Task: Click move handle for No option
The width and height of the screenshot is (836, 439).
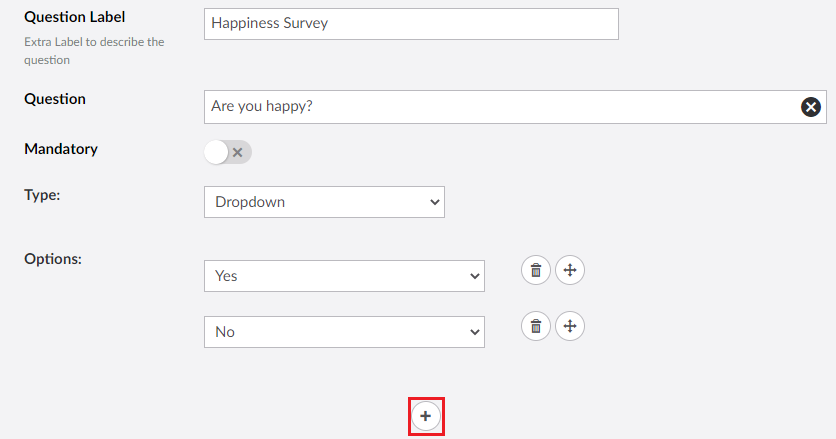Action: pyautogui.click(x=570, y=326)
